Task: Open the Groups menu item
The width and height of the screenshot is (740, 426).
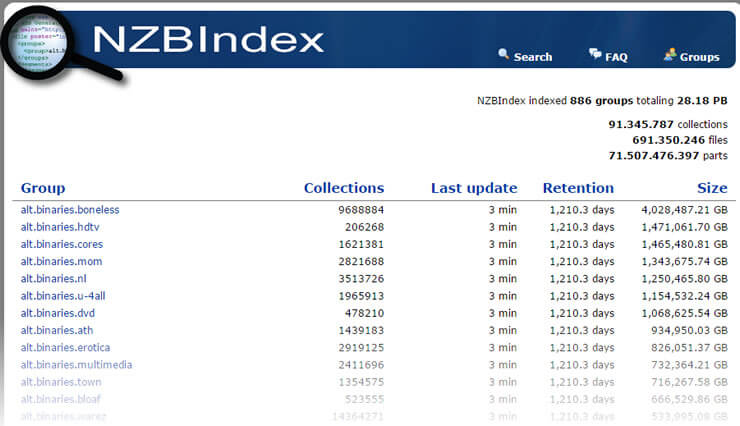Action: click(699, 57)
